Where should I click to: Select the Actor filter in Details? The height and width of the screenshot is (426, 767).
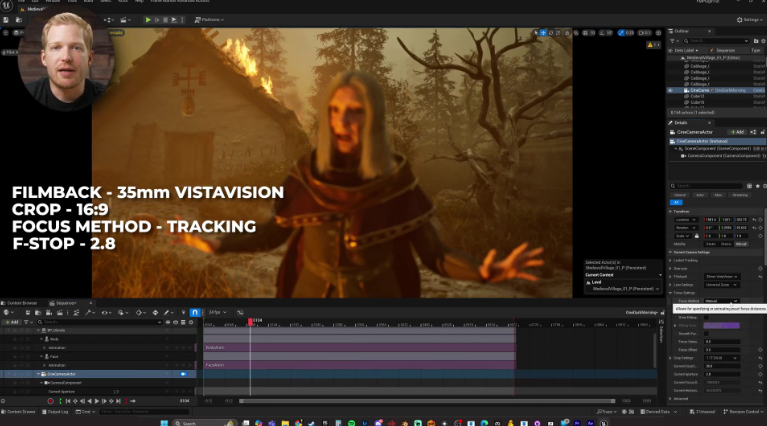(700, 195)
